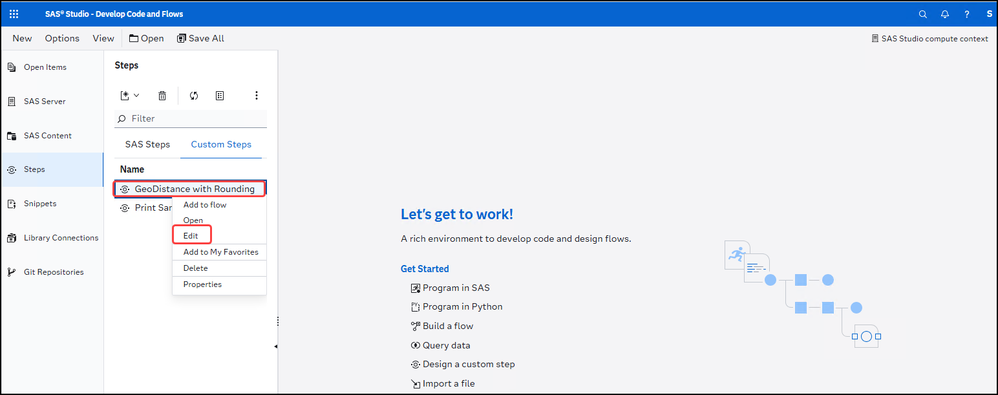Choose Add to flow from context menu
Image resolution: width=998 pixels, height=395 pixels.
click(x=205, y=205)
